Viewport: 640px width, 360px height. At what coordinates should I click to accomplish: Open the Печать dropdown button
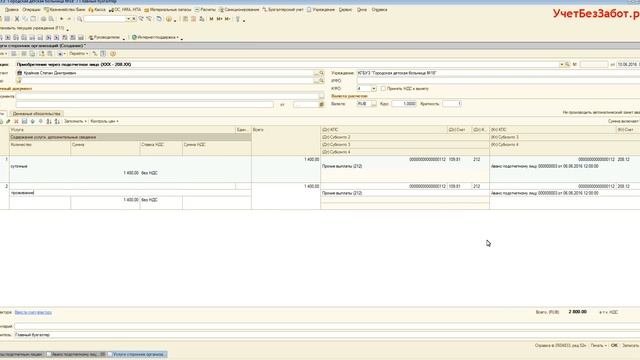(599, 345)
